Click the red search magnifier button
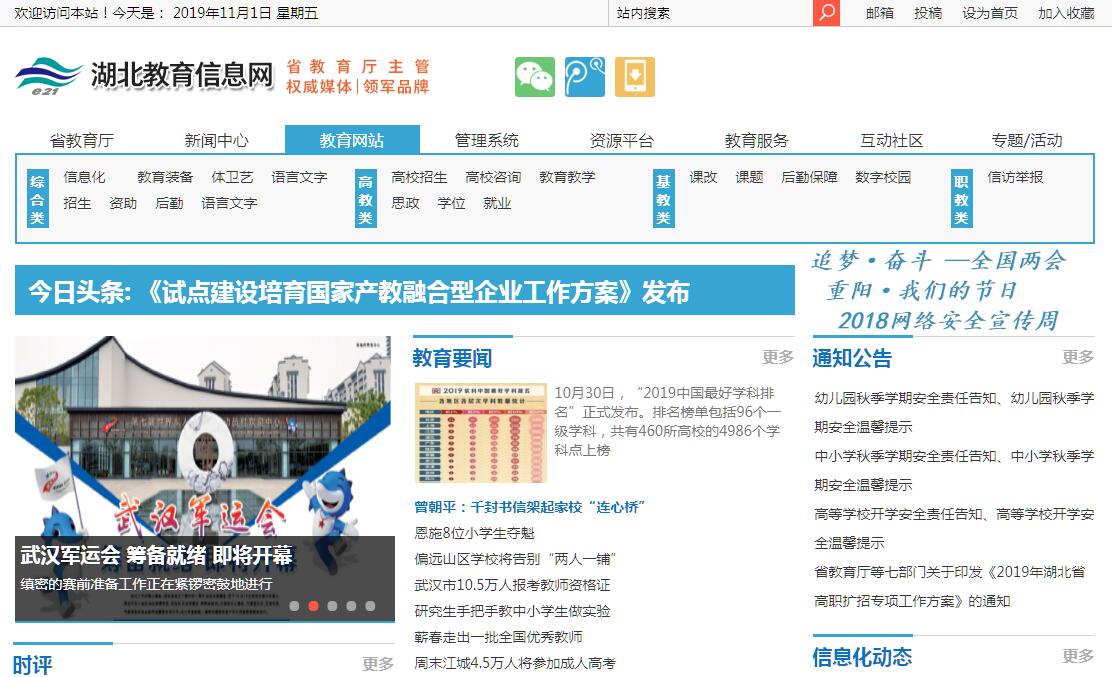 (x=826, y=13)
